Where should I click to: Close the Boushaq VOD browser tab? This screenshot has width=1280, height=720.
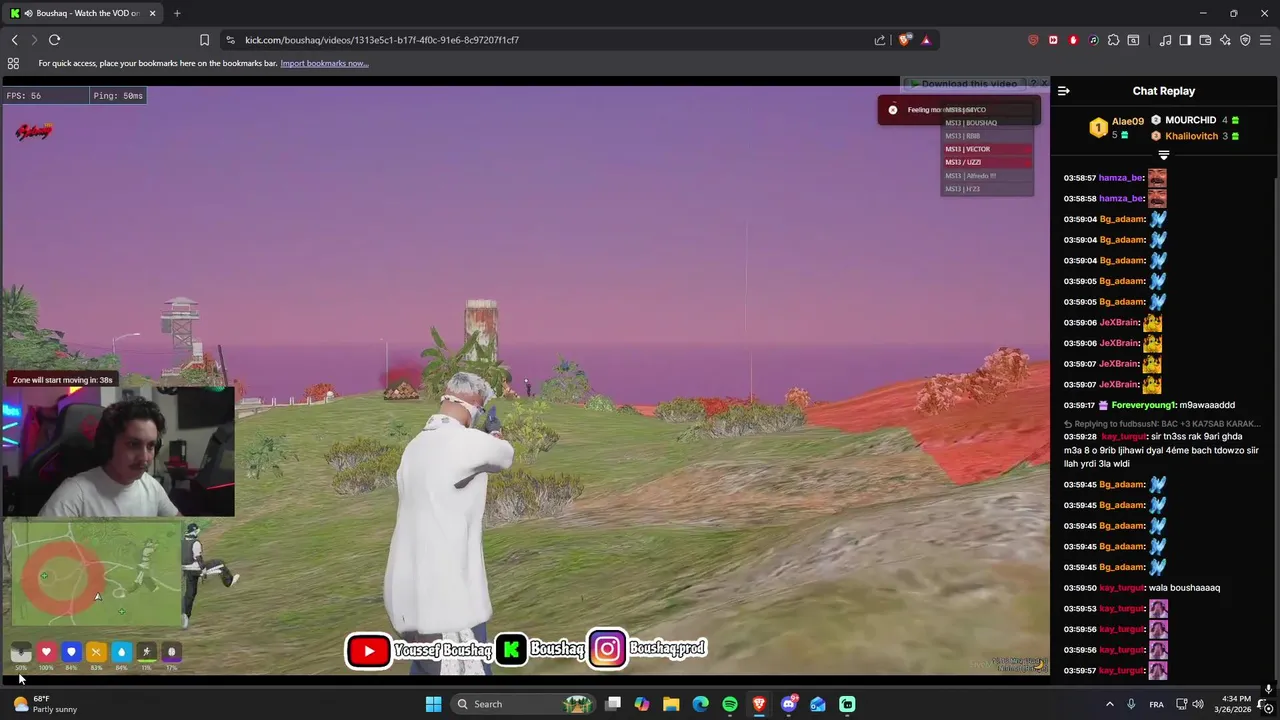click(152, 13)
